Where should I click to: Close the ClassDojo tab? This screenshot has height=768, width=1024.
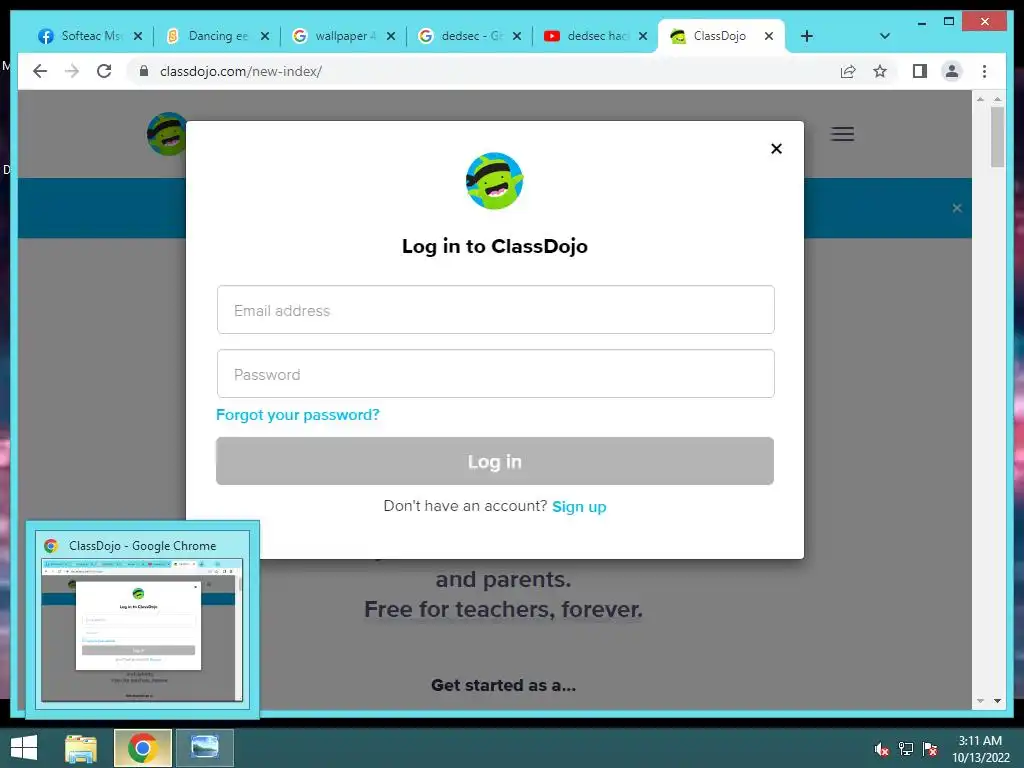pyautogui.click(x=769, y=36)
